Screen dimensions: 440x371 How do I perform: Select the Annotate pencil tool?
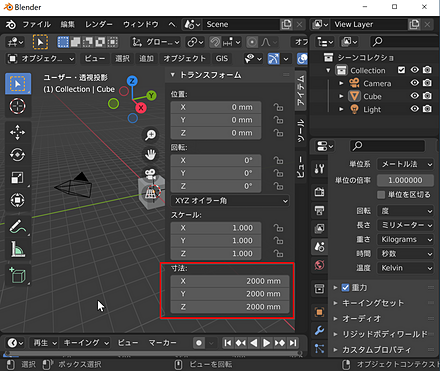18,226
